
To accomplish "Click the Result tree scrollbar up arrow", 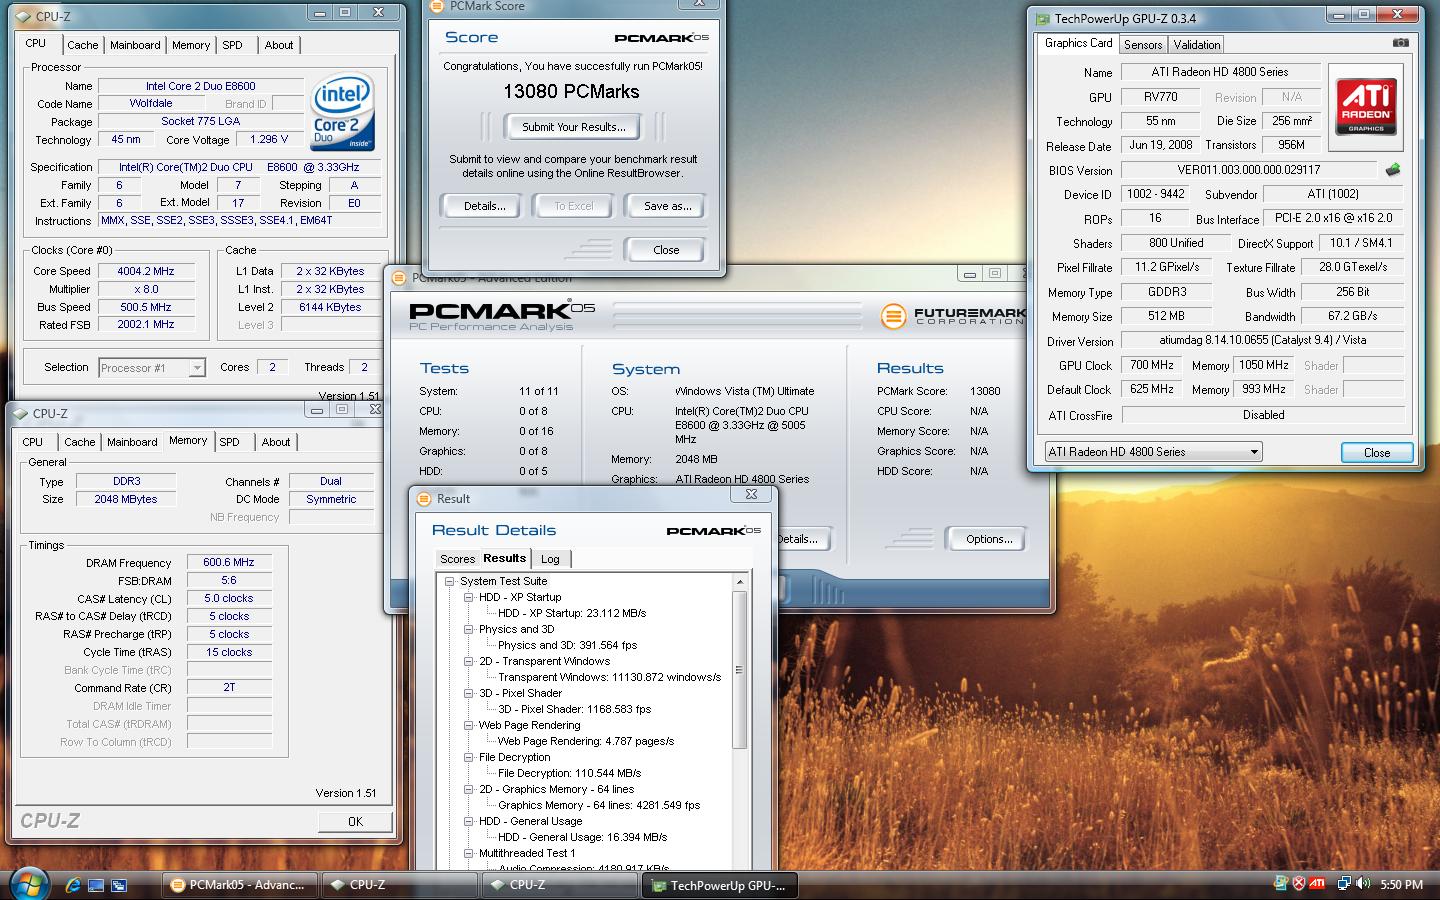I will (740, 582).
